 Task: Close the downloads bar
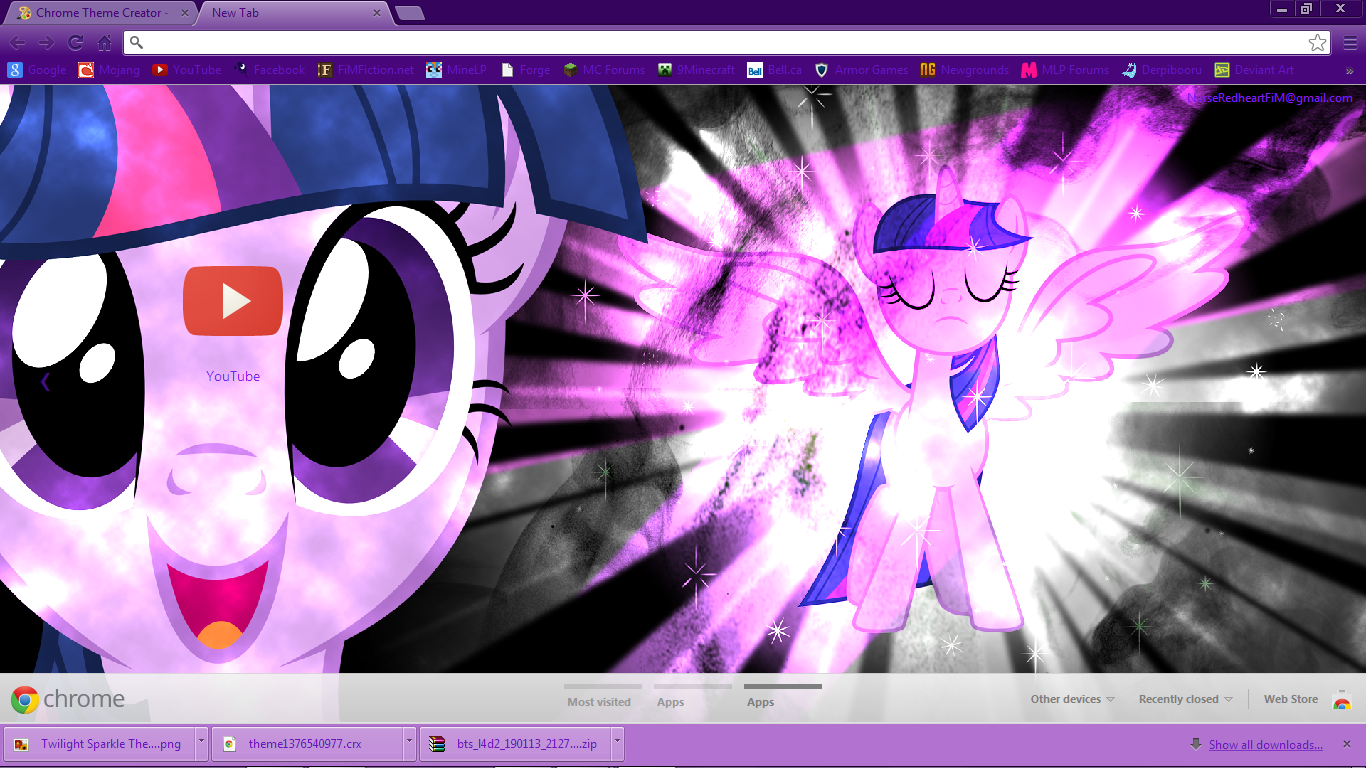[1347, 744]
